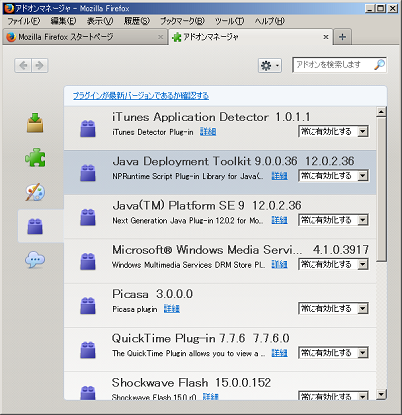The width and height of the screenshot is (402, 415).
Task: Open the Get Add-ons download box category
Action: pyautogui.click(x=35, y=123)
